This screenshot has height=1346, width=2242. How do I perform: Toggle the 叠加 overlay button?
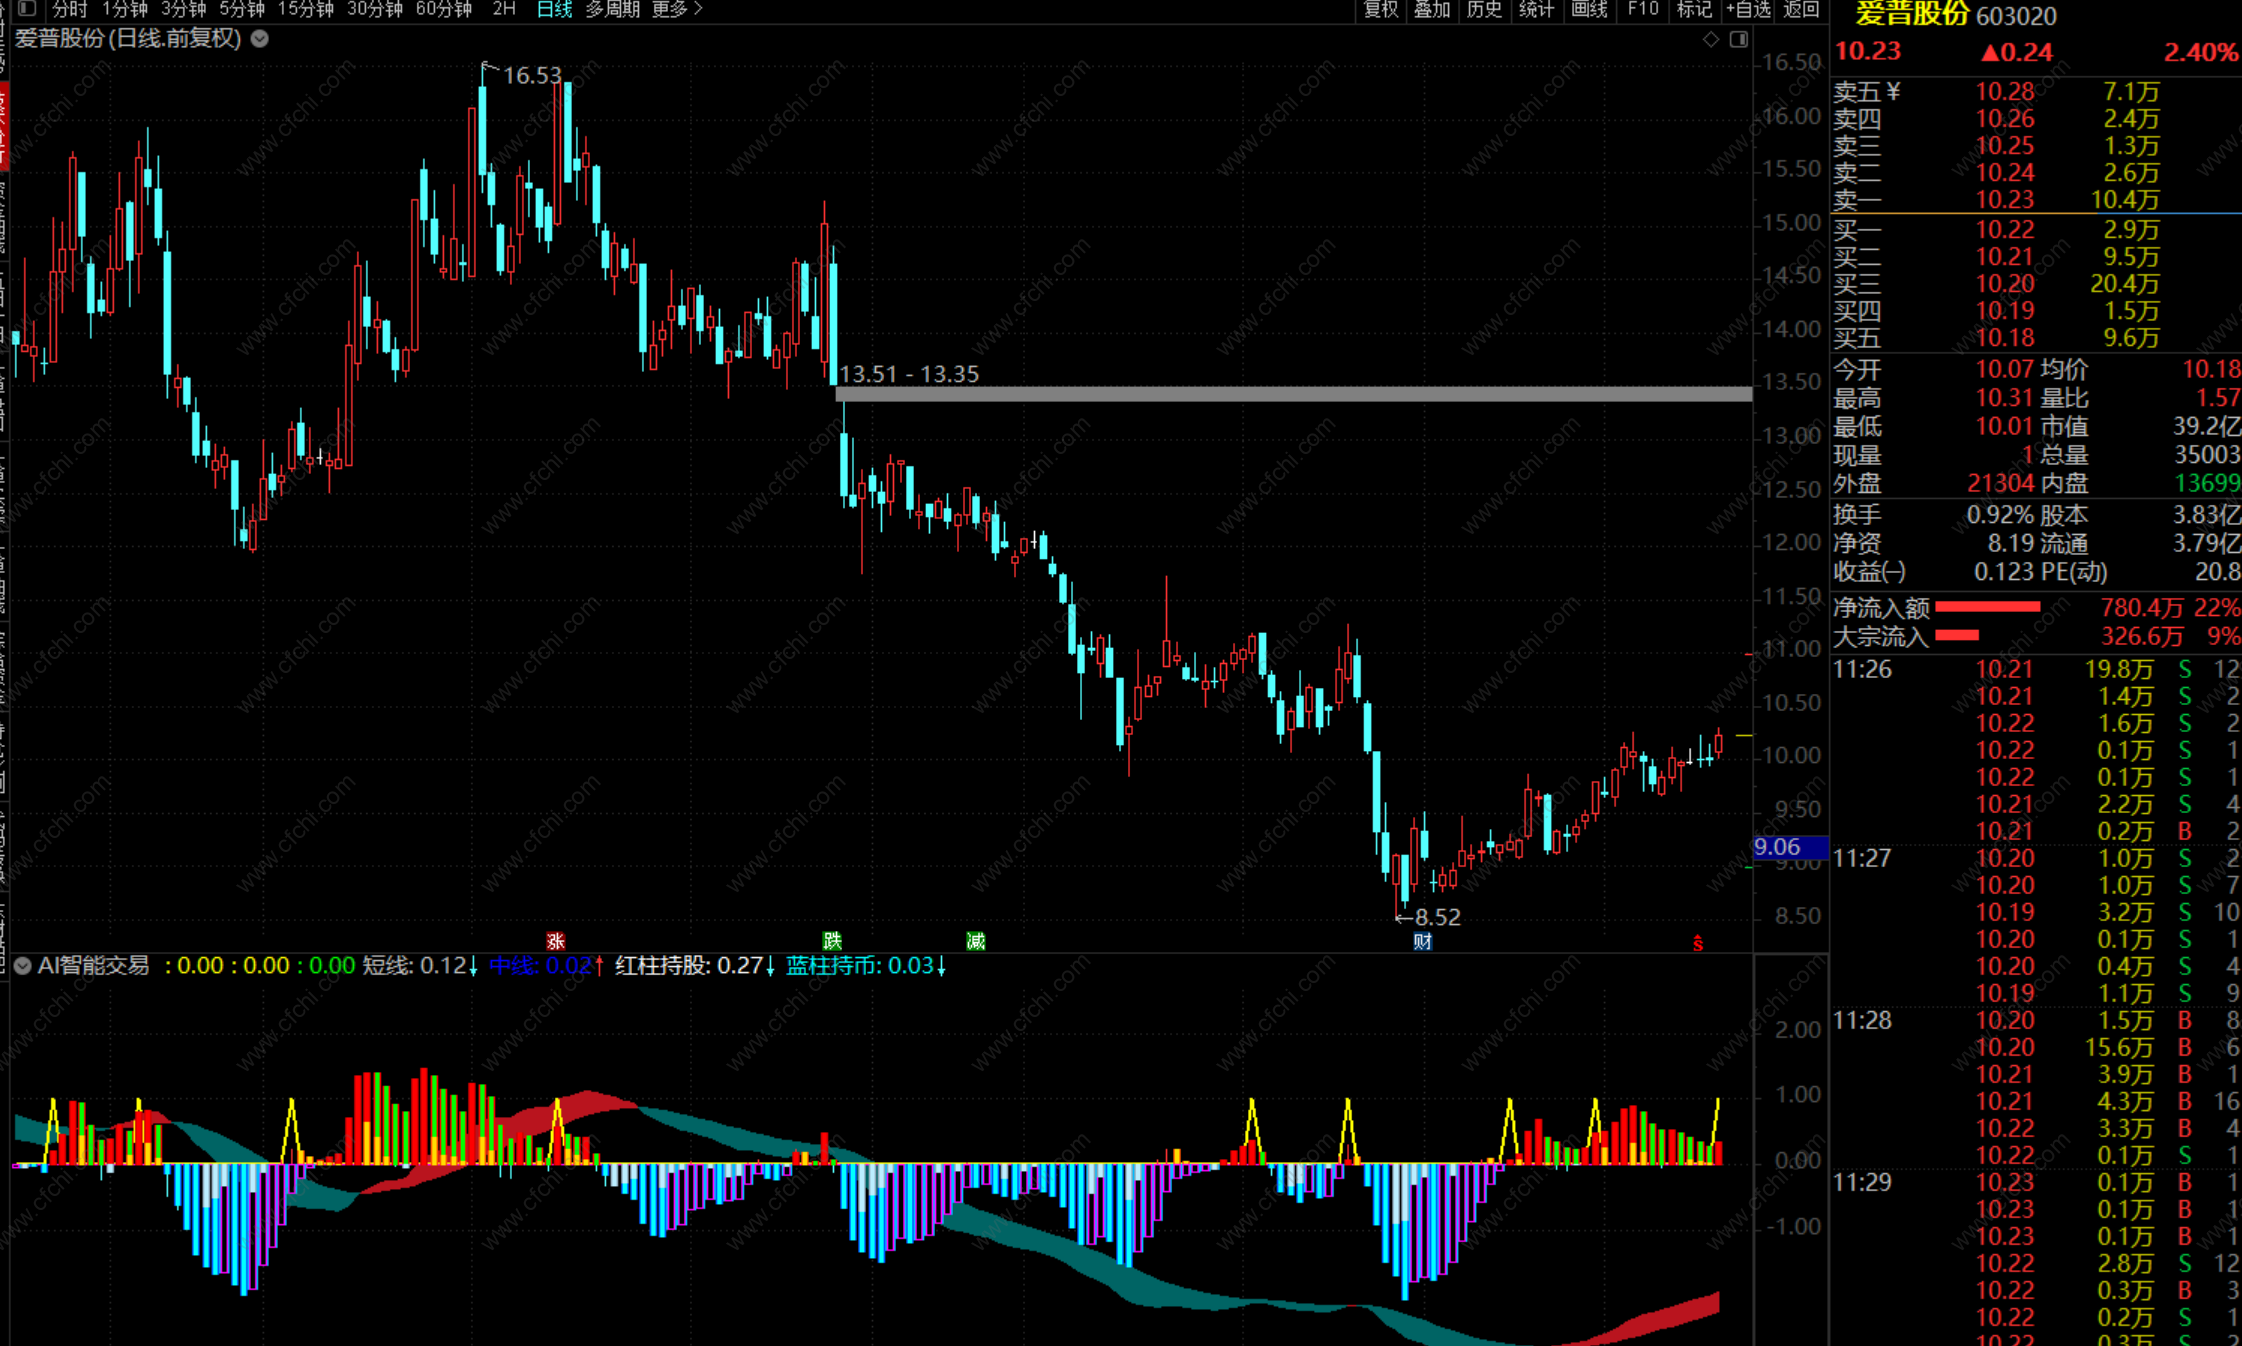click(1432, 9)
